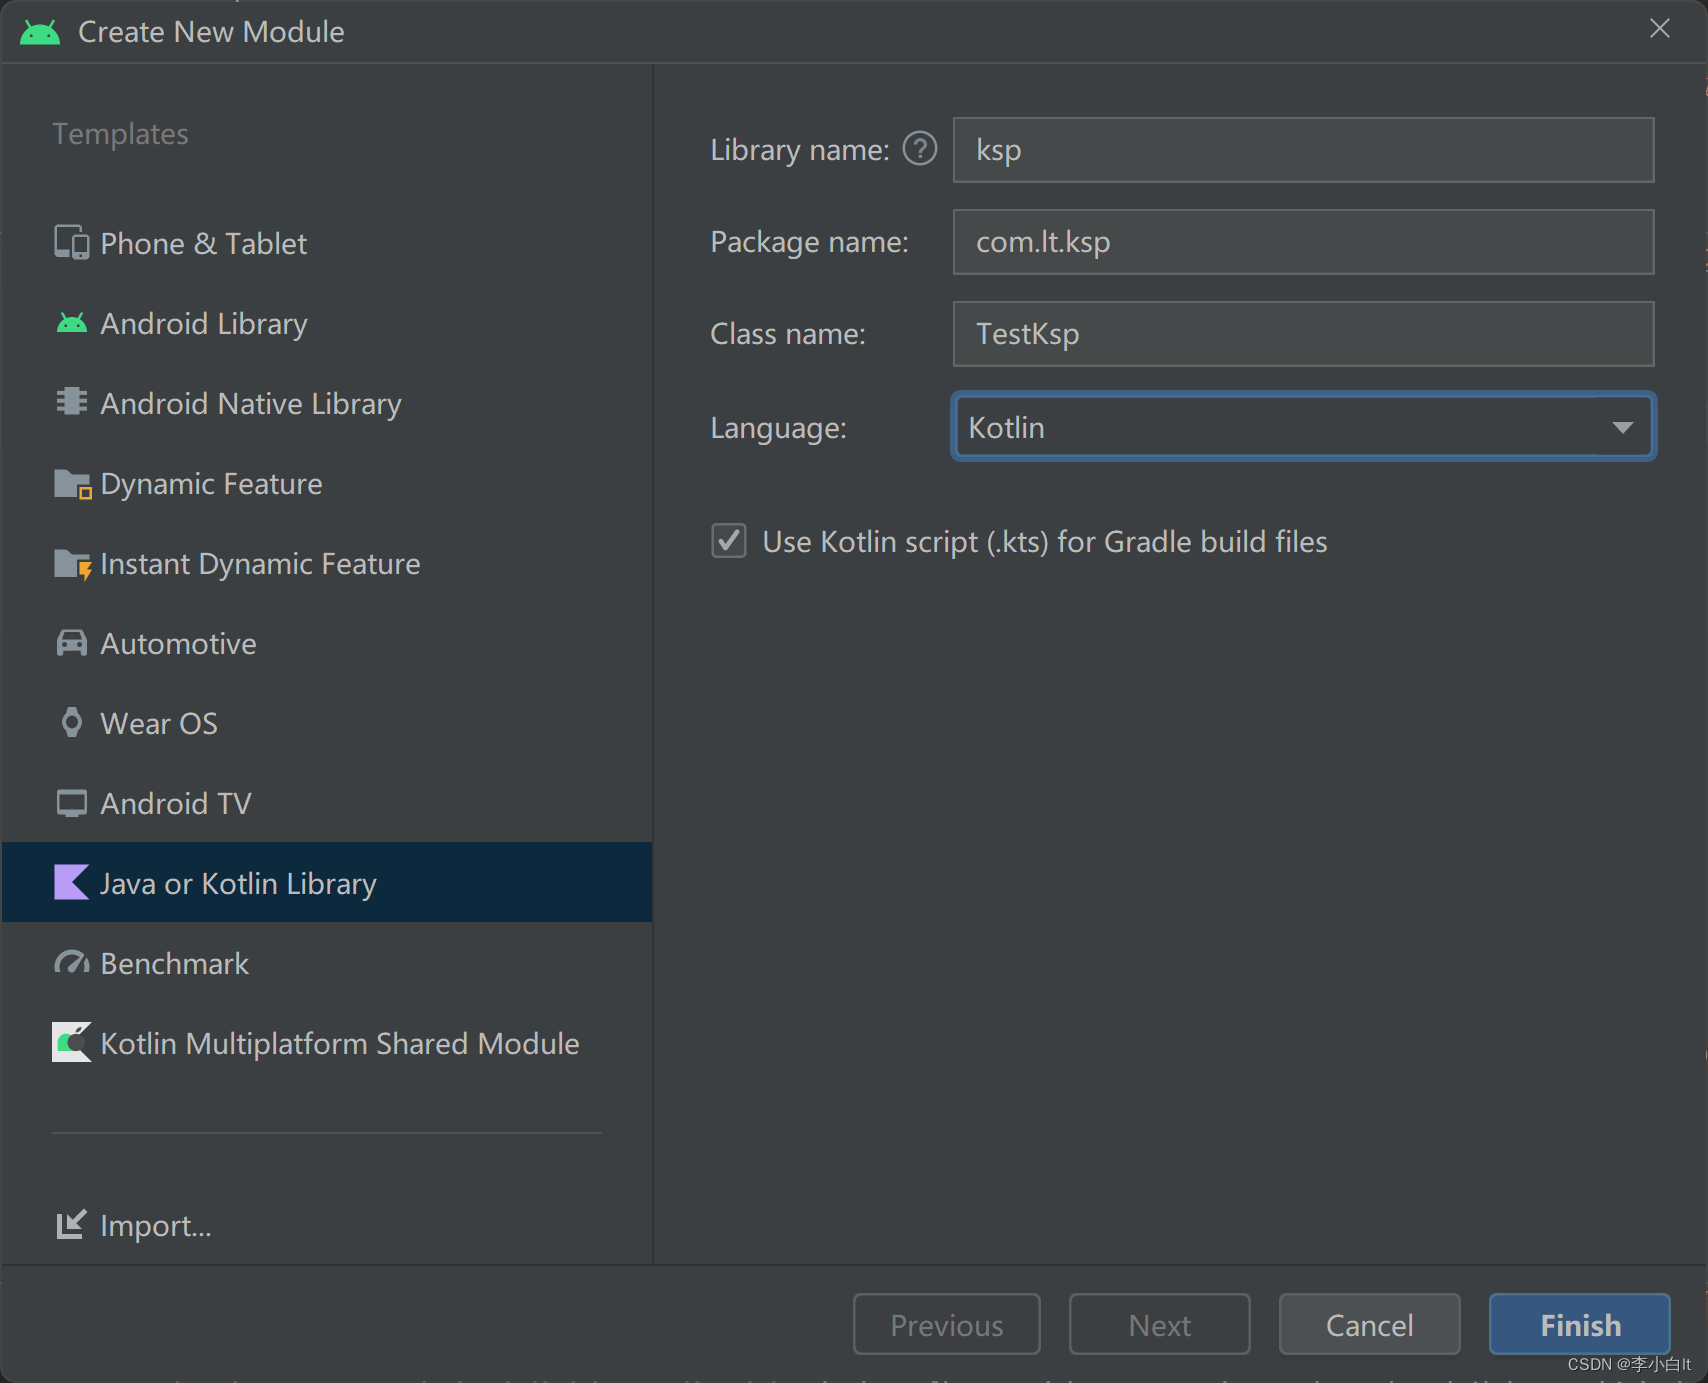The width and height of the screenshot is (1708, 1383).
Task: Pick Dynamic Feature template
Action: point(327,483)
